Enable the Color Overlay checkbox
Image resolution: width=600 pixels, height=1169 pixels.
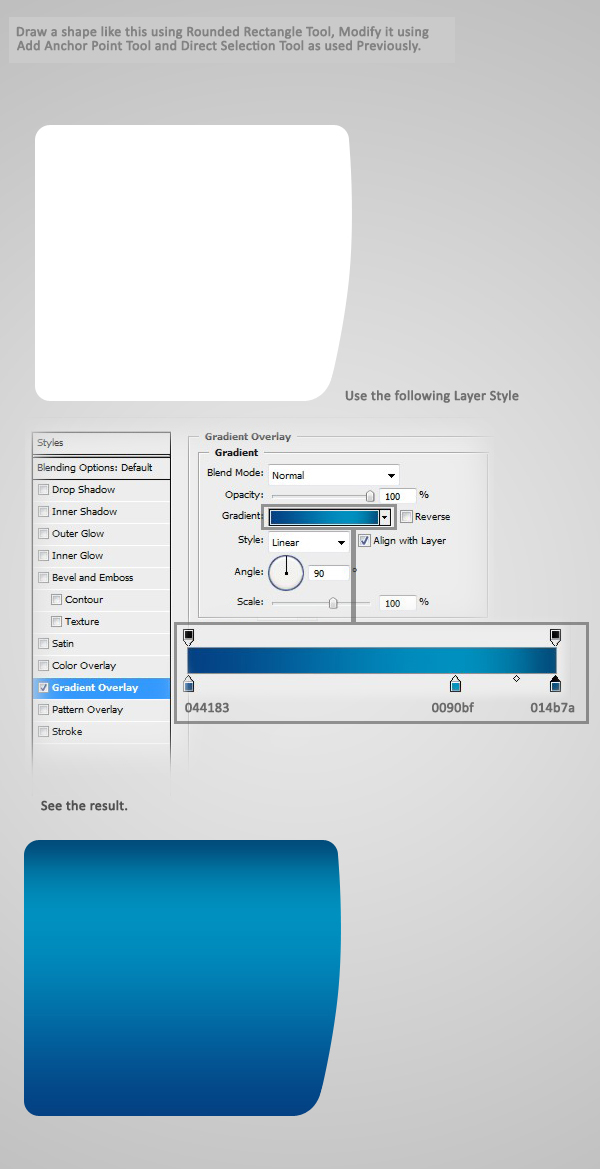pyautogui.click(x=43, y=666)
